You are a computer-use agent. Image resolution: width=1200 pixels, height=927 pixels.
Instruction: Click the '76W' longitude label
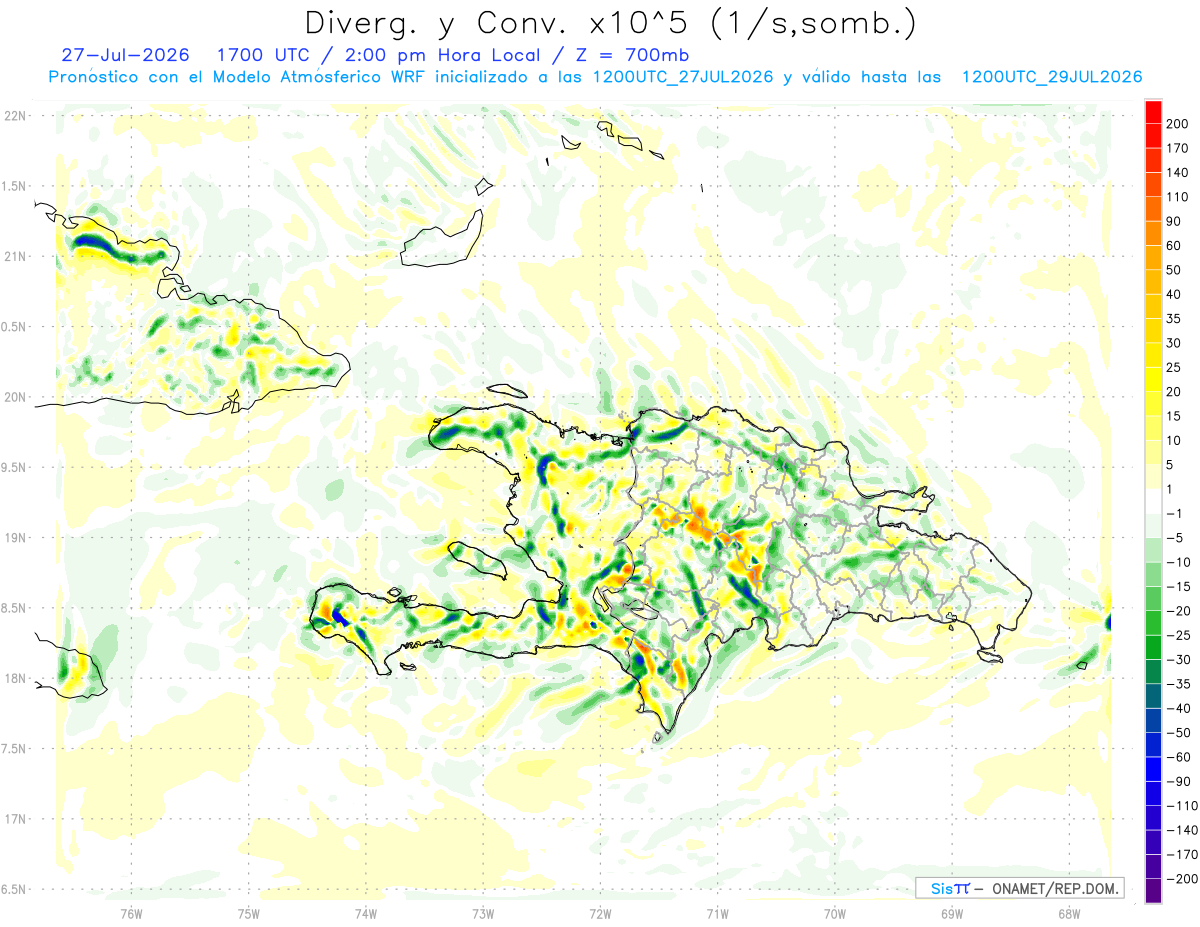coord(131,913)
